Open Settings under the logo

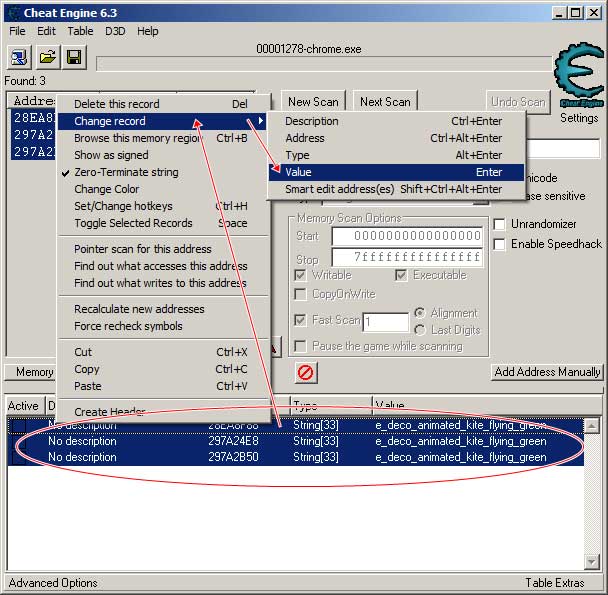click(579, 118)
